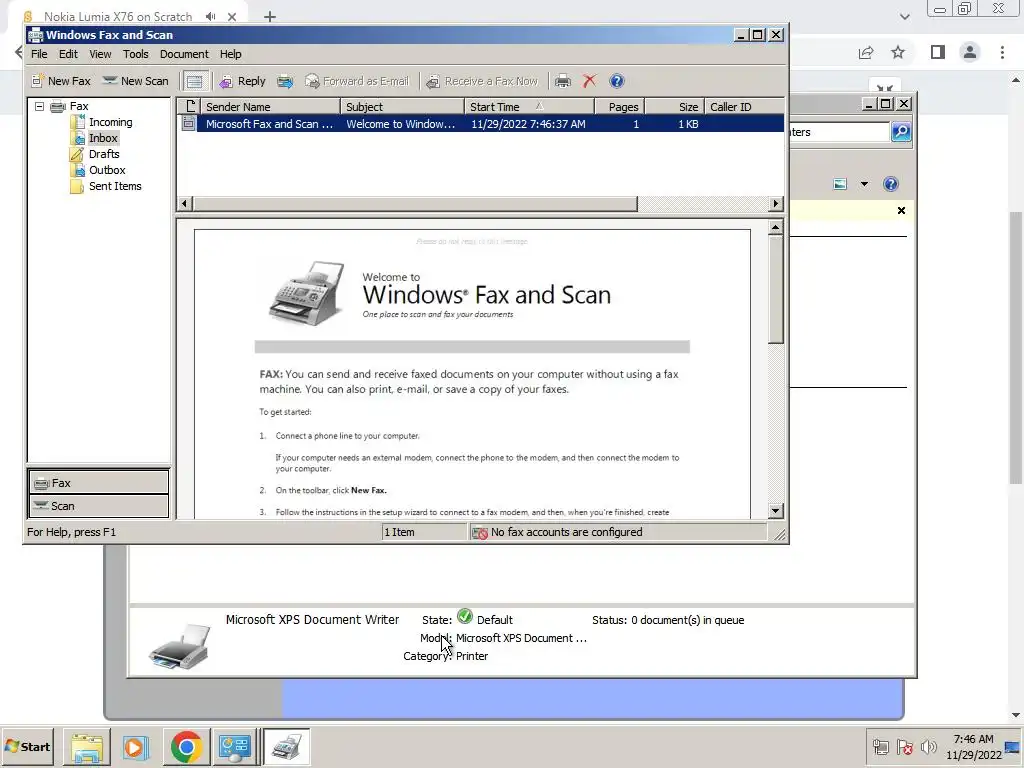1024x768 pixels.
Task: Click the fax item icon in message row
Action: [188, 123]
